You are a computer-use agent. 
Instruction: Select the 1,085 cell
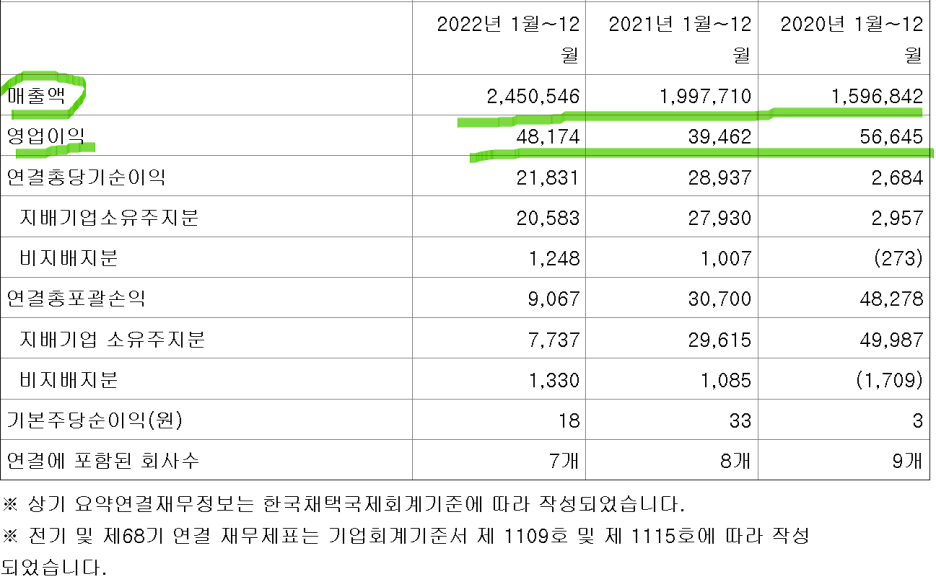(x=726, y=380)
